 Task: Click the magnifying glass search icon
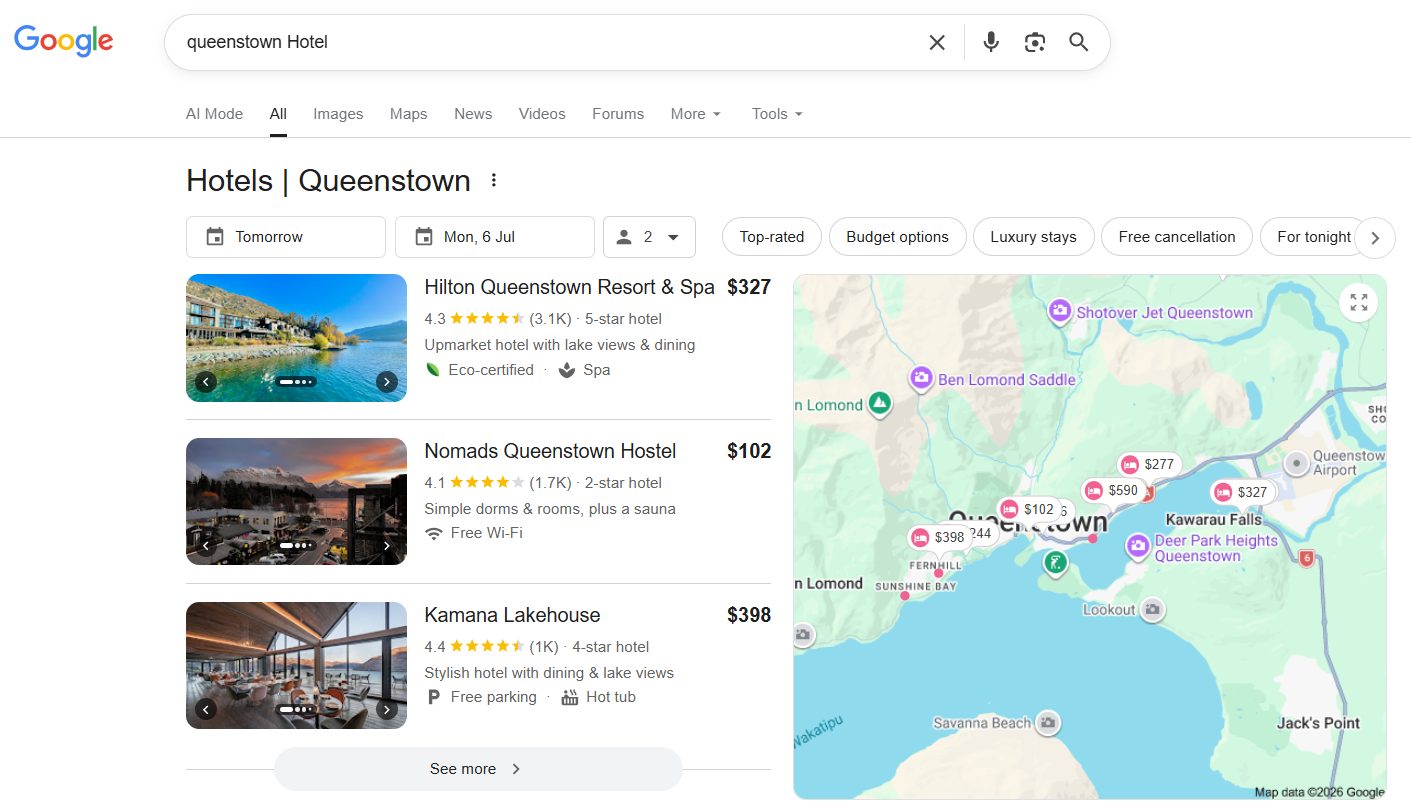coord(1078,42)
